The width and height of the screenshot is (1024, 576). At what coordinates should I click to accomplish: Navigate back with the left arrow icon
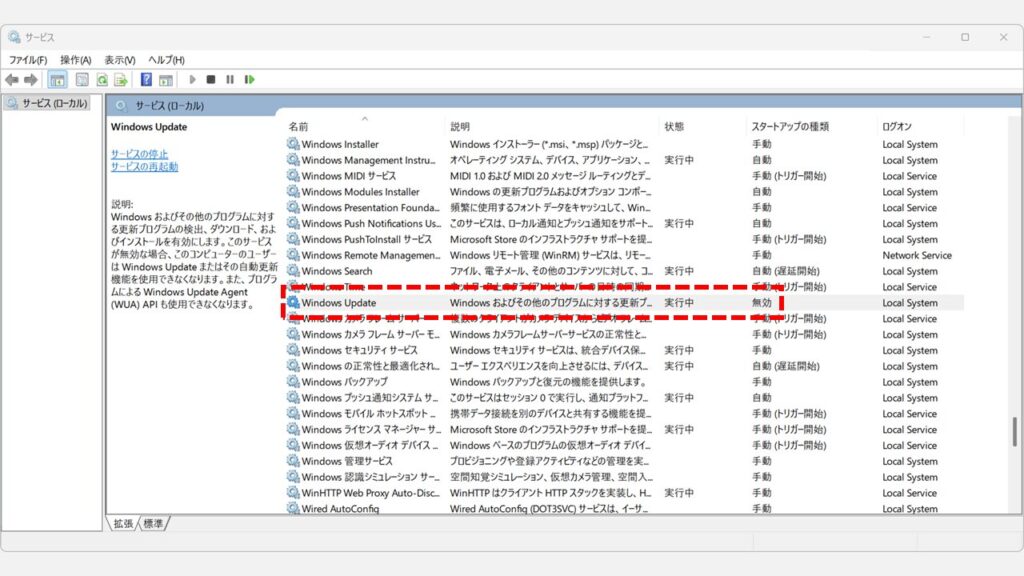(12, 80)
